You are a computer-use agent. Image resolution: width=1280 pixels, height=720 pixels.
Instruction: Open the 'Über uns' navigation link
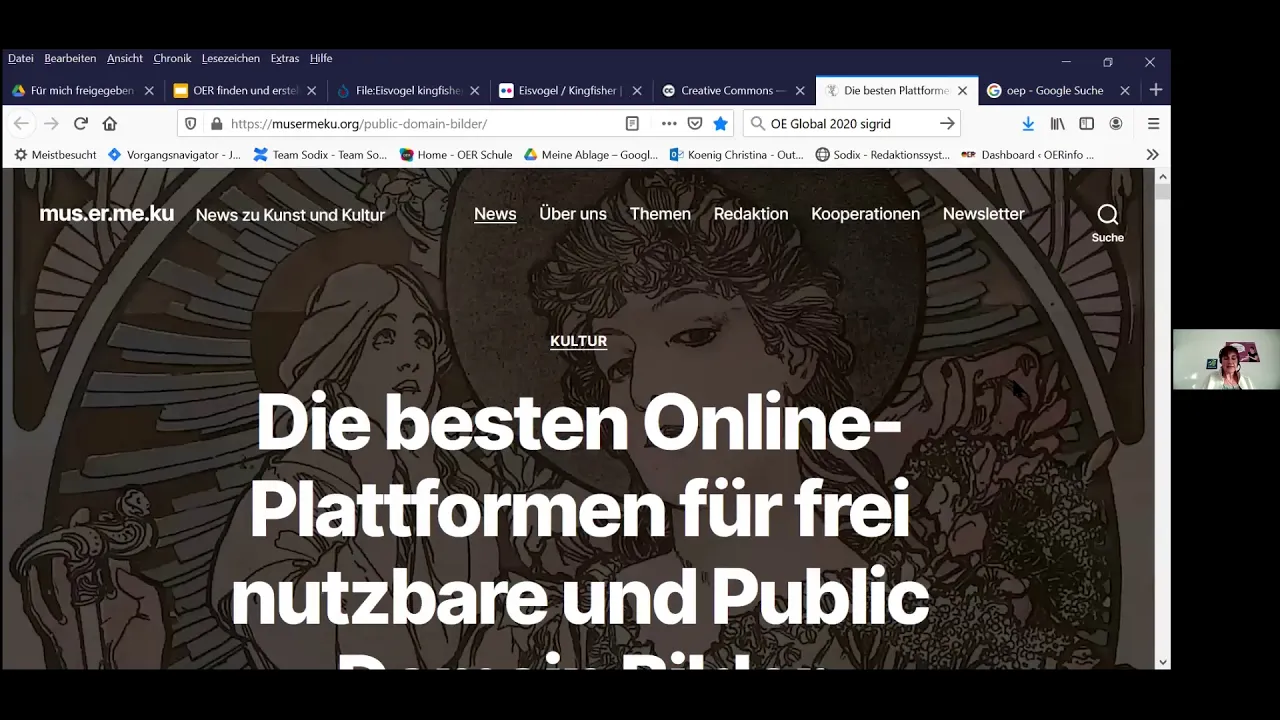573,214
